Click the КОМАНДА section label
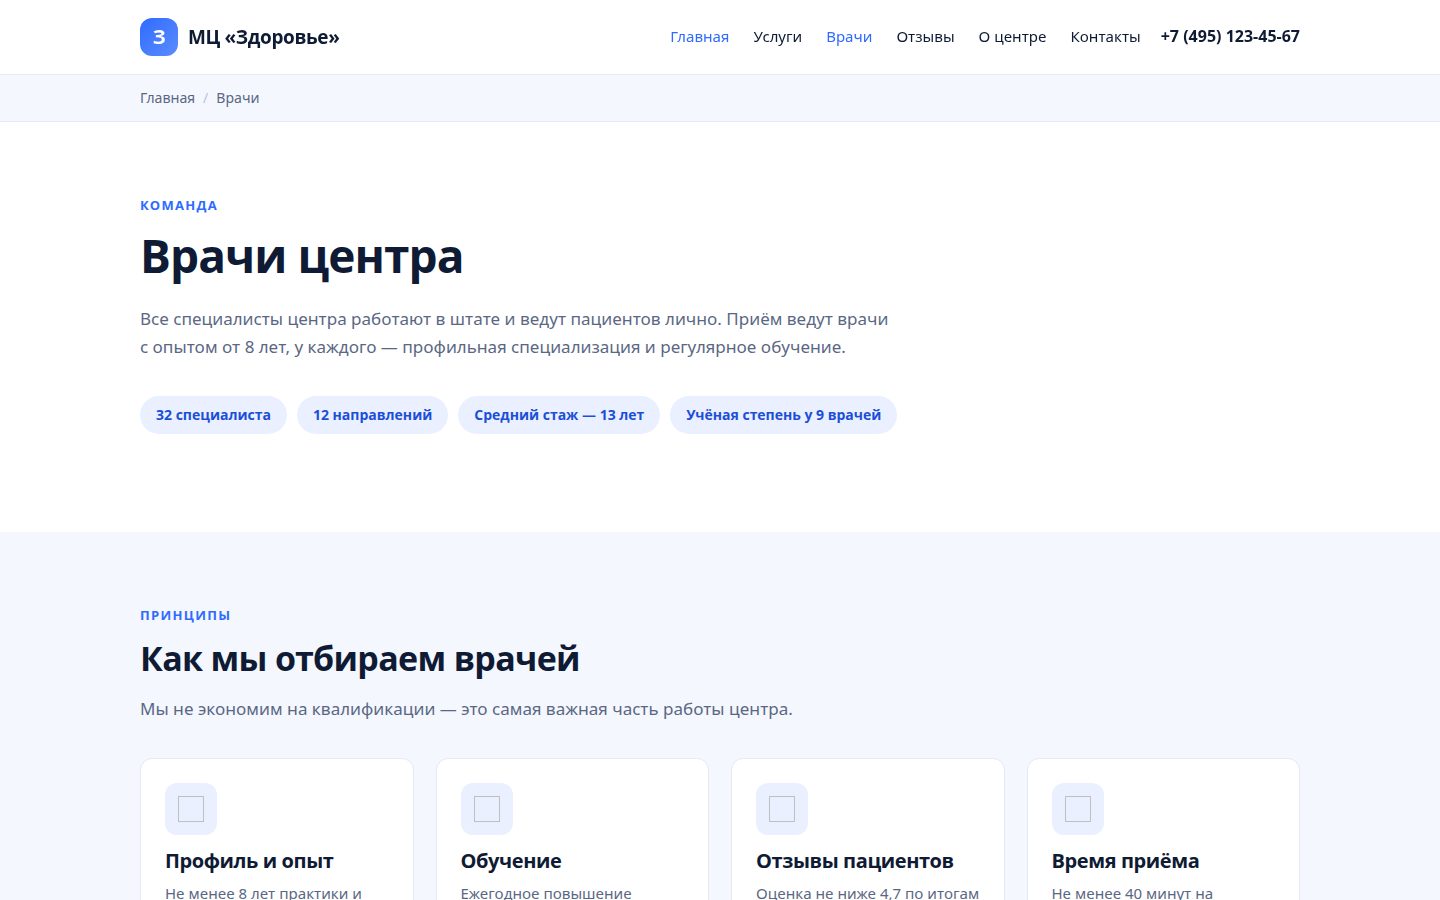The height and width of the screenshot is (900, 1440). [x=179, y=205]
